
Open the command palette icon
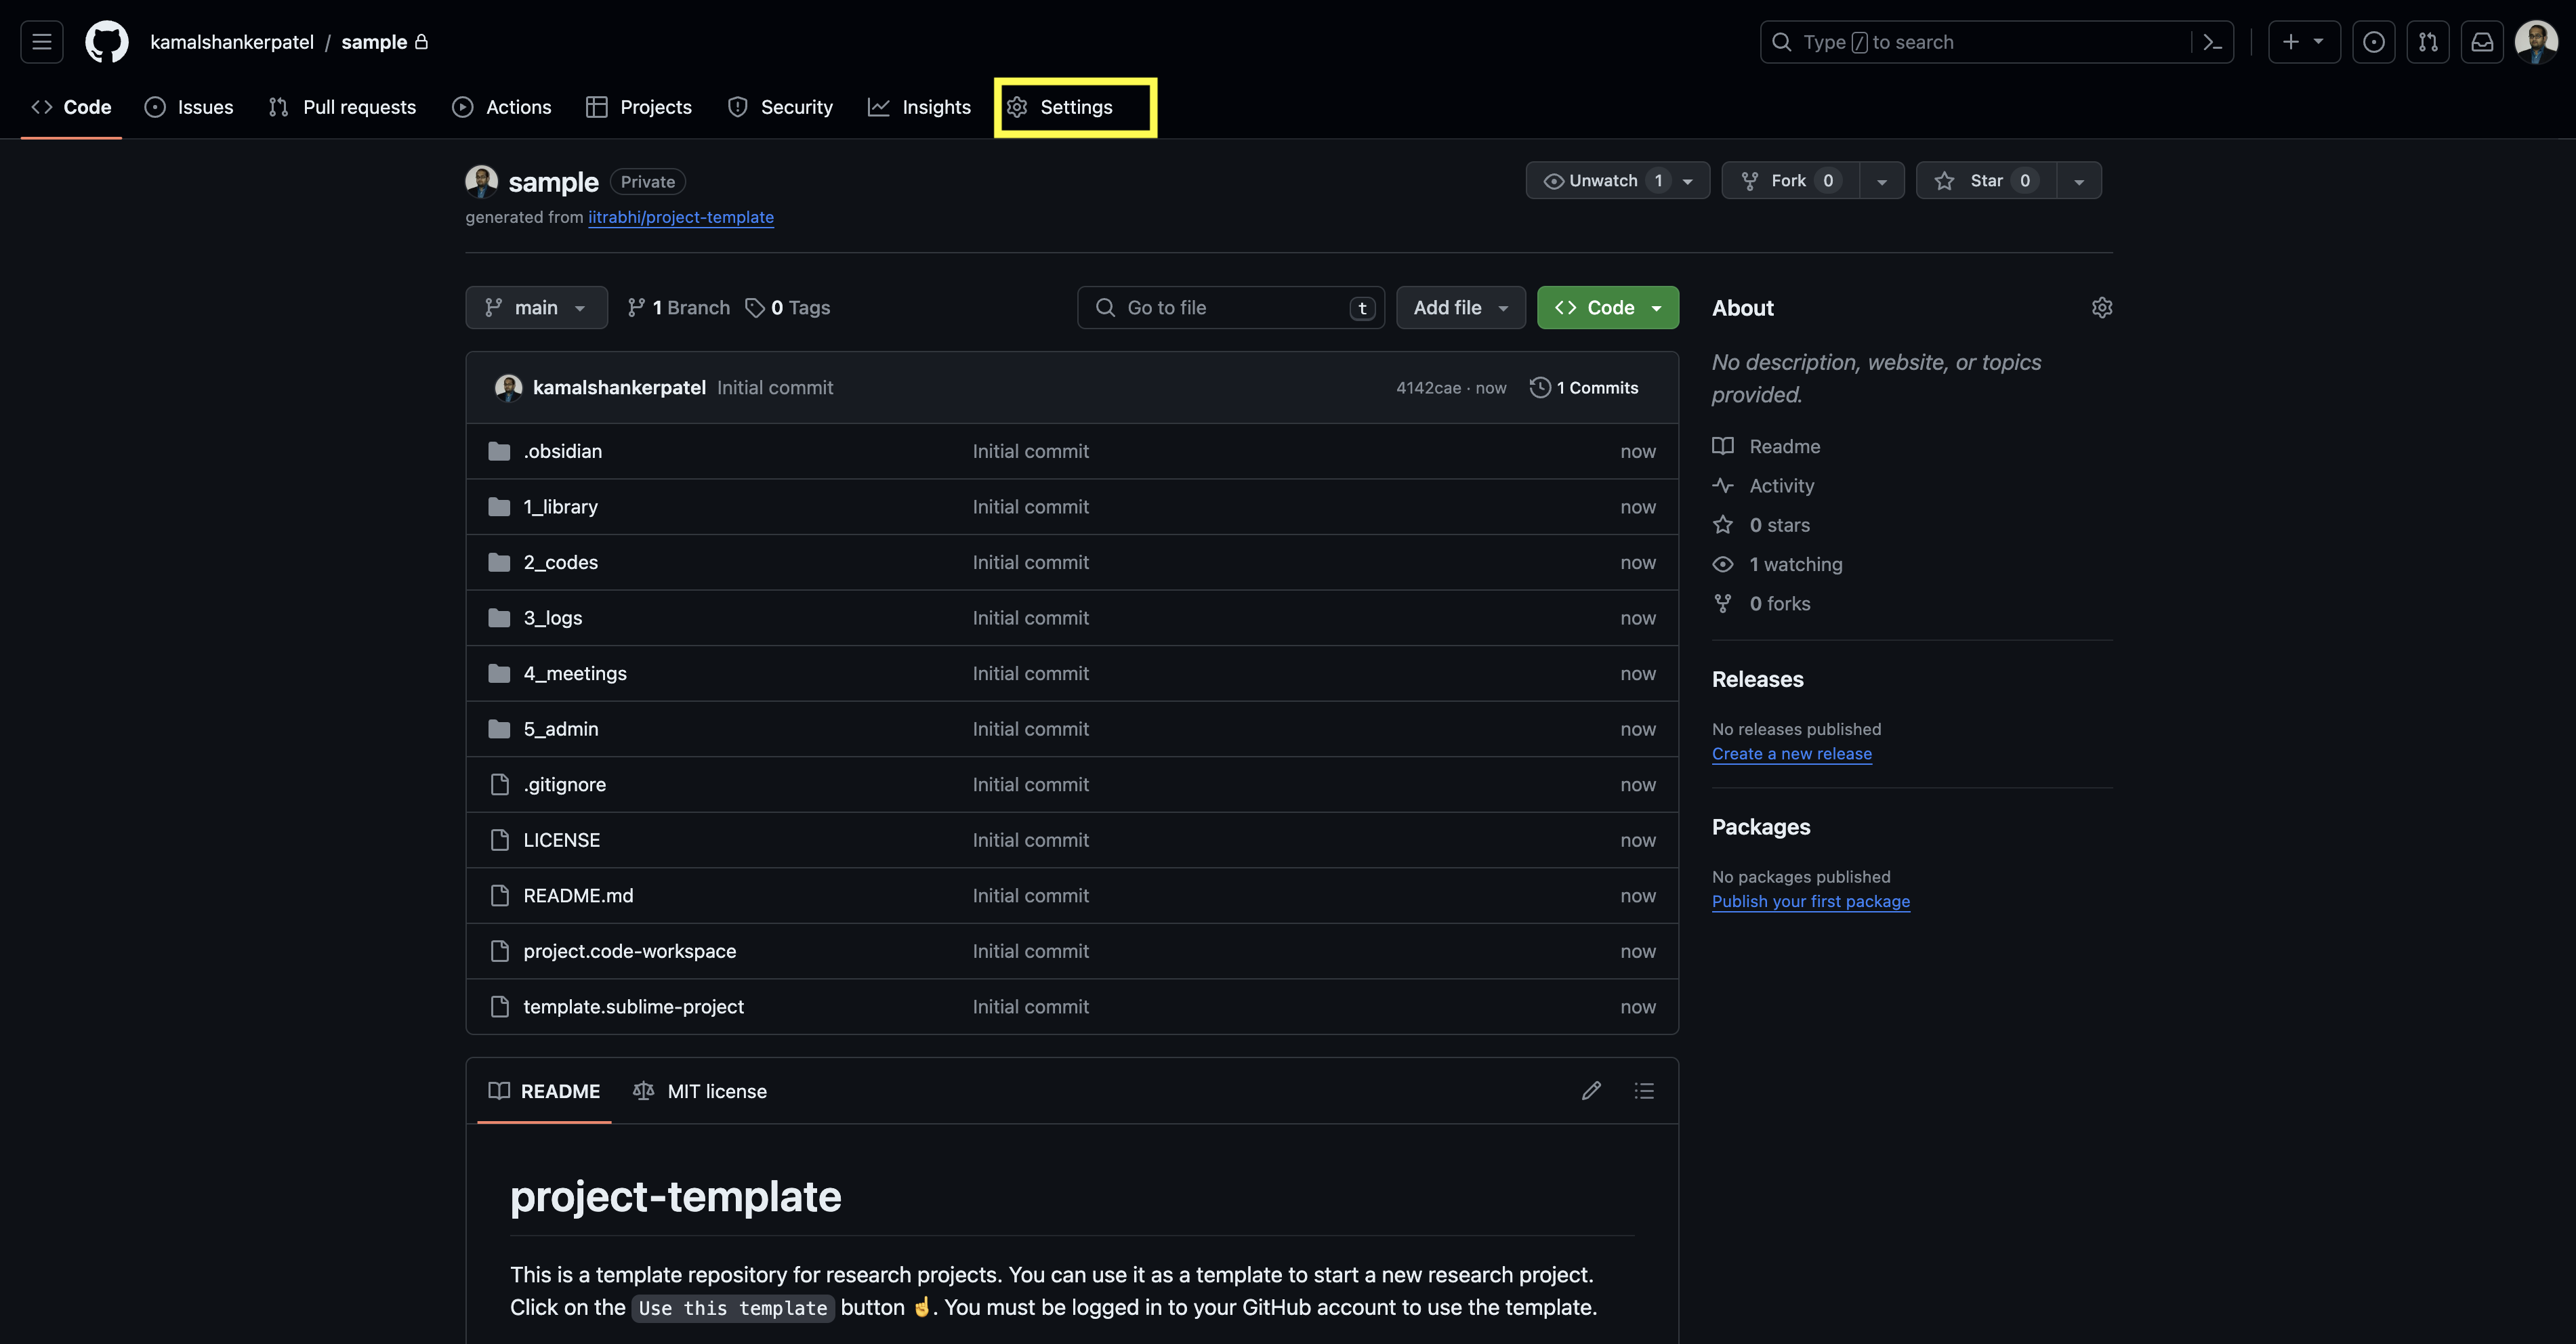pyautogui.click(x=2212, y=42)
